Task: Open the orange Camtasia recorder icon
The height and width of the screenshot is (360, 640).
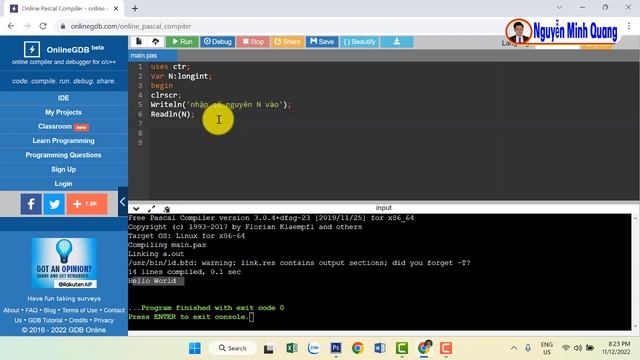Action: point(446,348)
